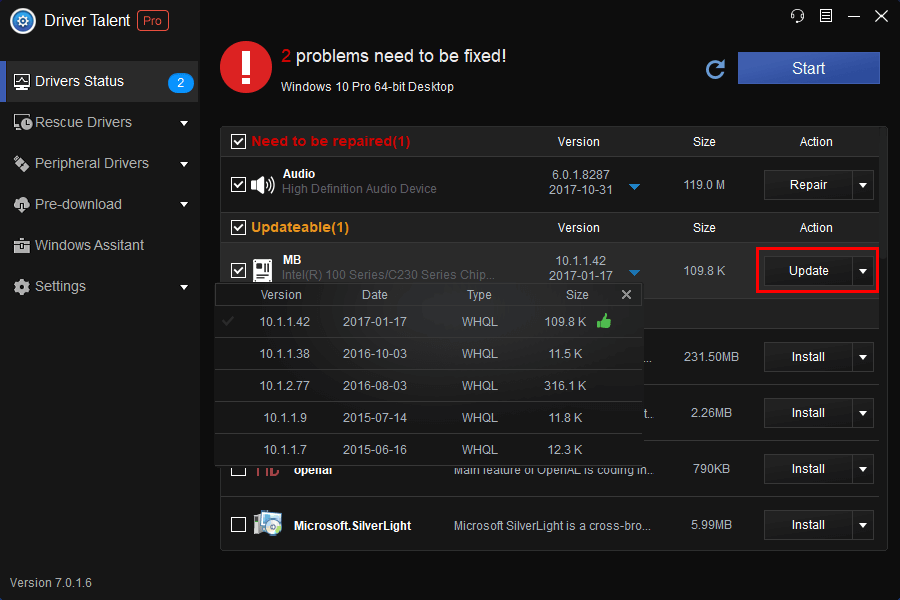
Task: Click the green thumbs-up recommended icon
Action: pyautogui.click(x=604, y=321)
